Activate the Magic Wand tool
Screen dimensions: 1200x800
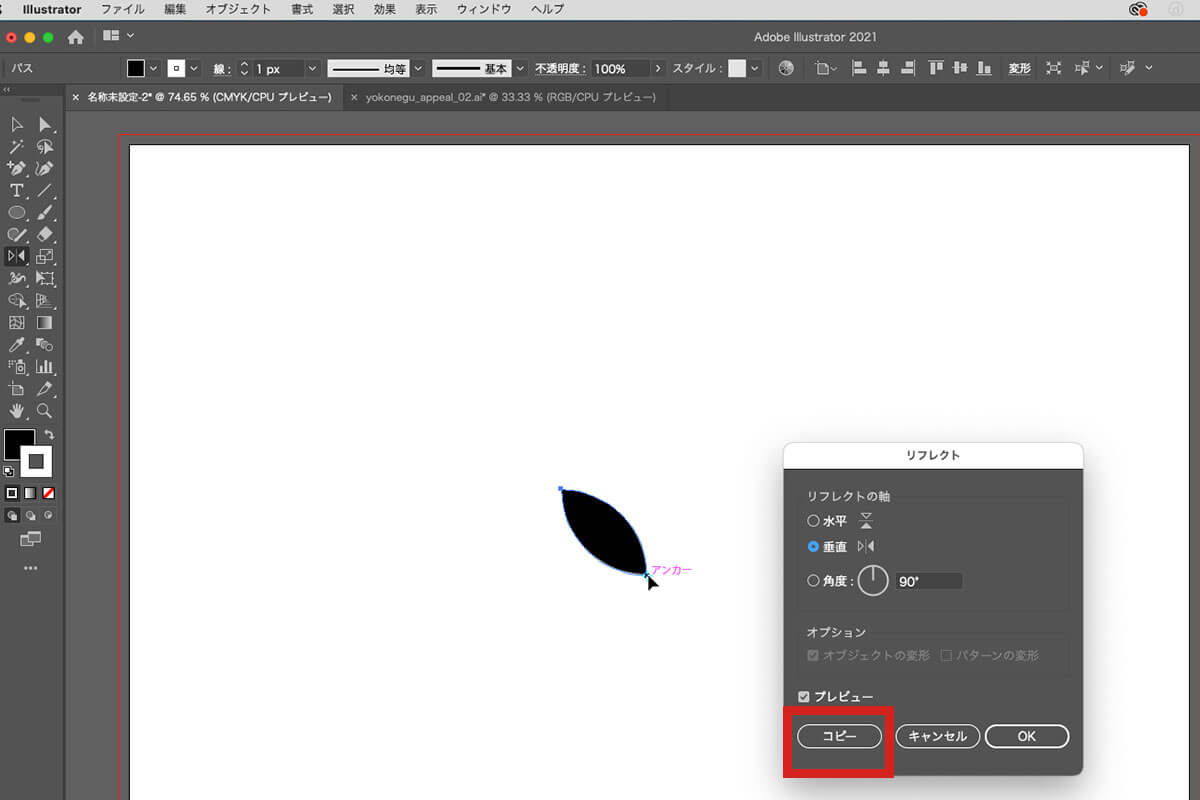(17, 147)
